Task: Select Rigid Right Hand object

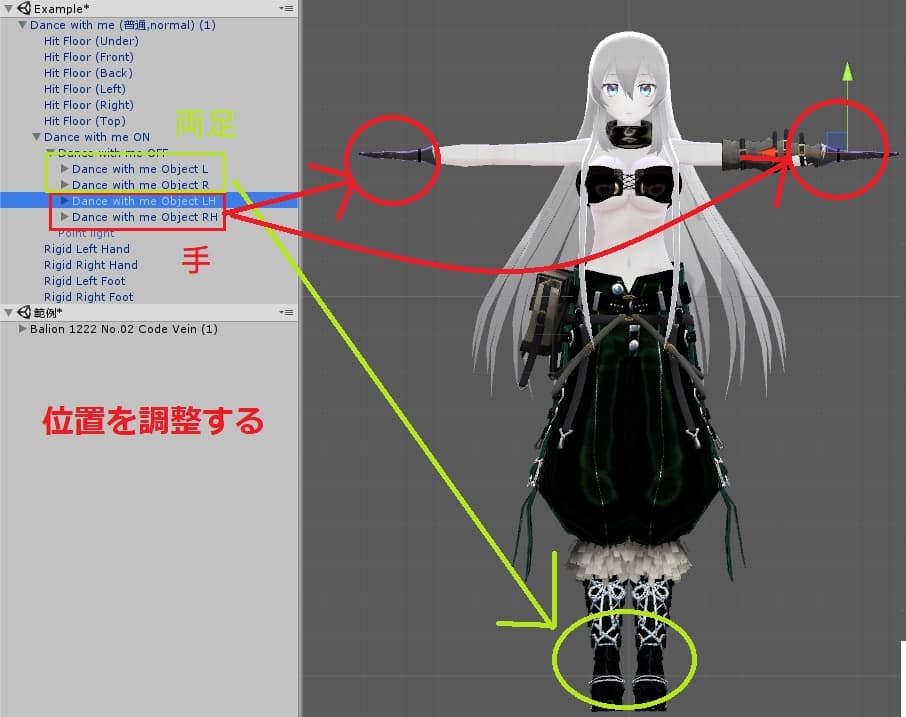Action: [91, 265]
